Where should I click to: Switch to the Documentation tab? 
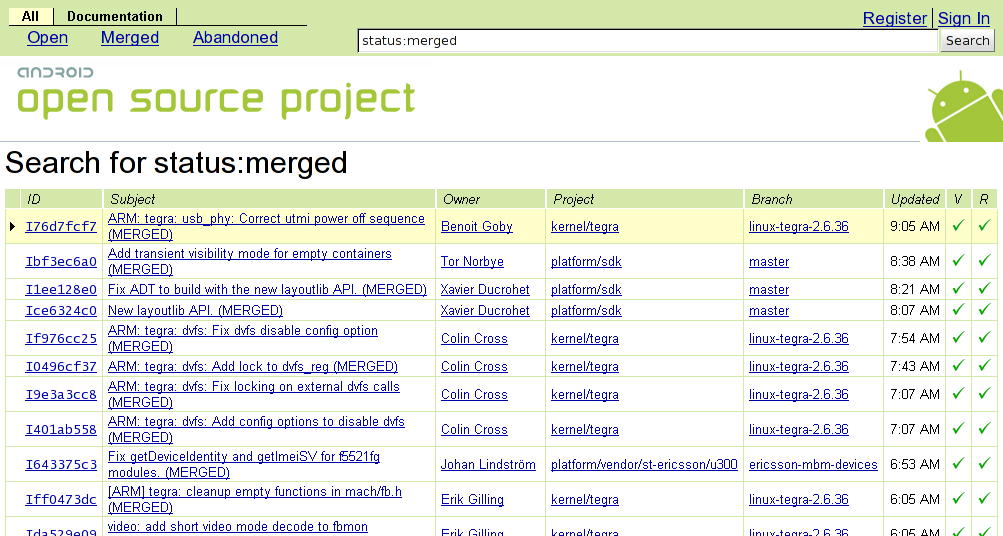click(115, 17)
